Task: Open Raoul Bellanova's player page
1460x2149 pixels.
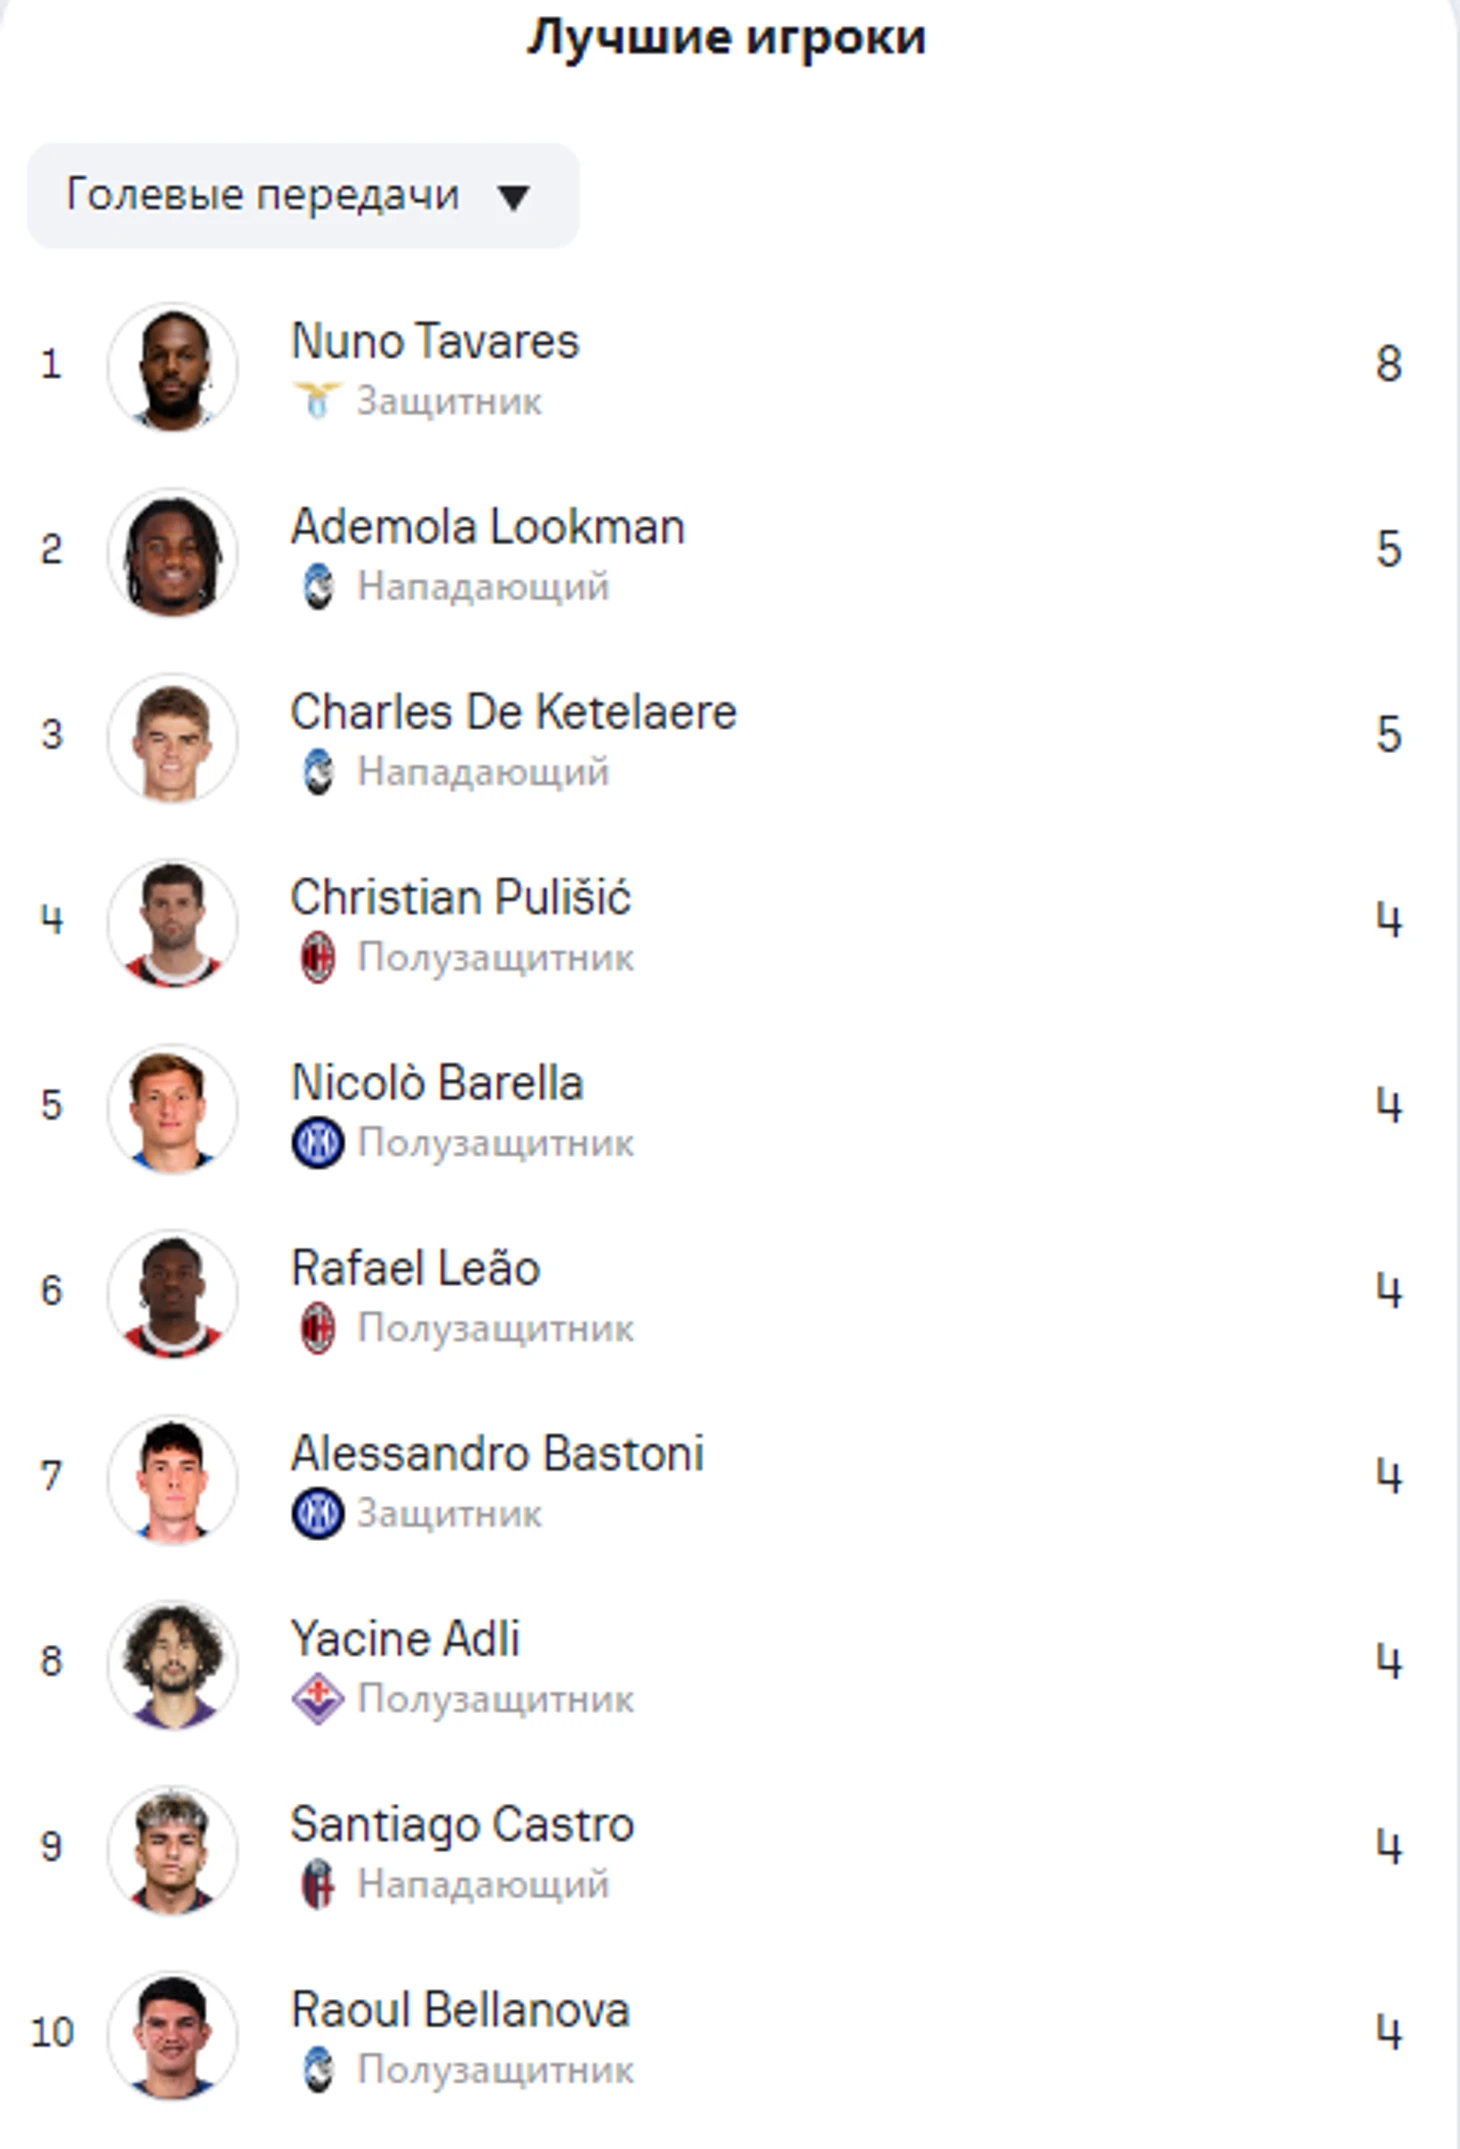Action: (461, 2010)
